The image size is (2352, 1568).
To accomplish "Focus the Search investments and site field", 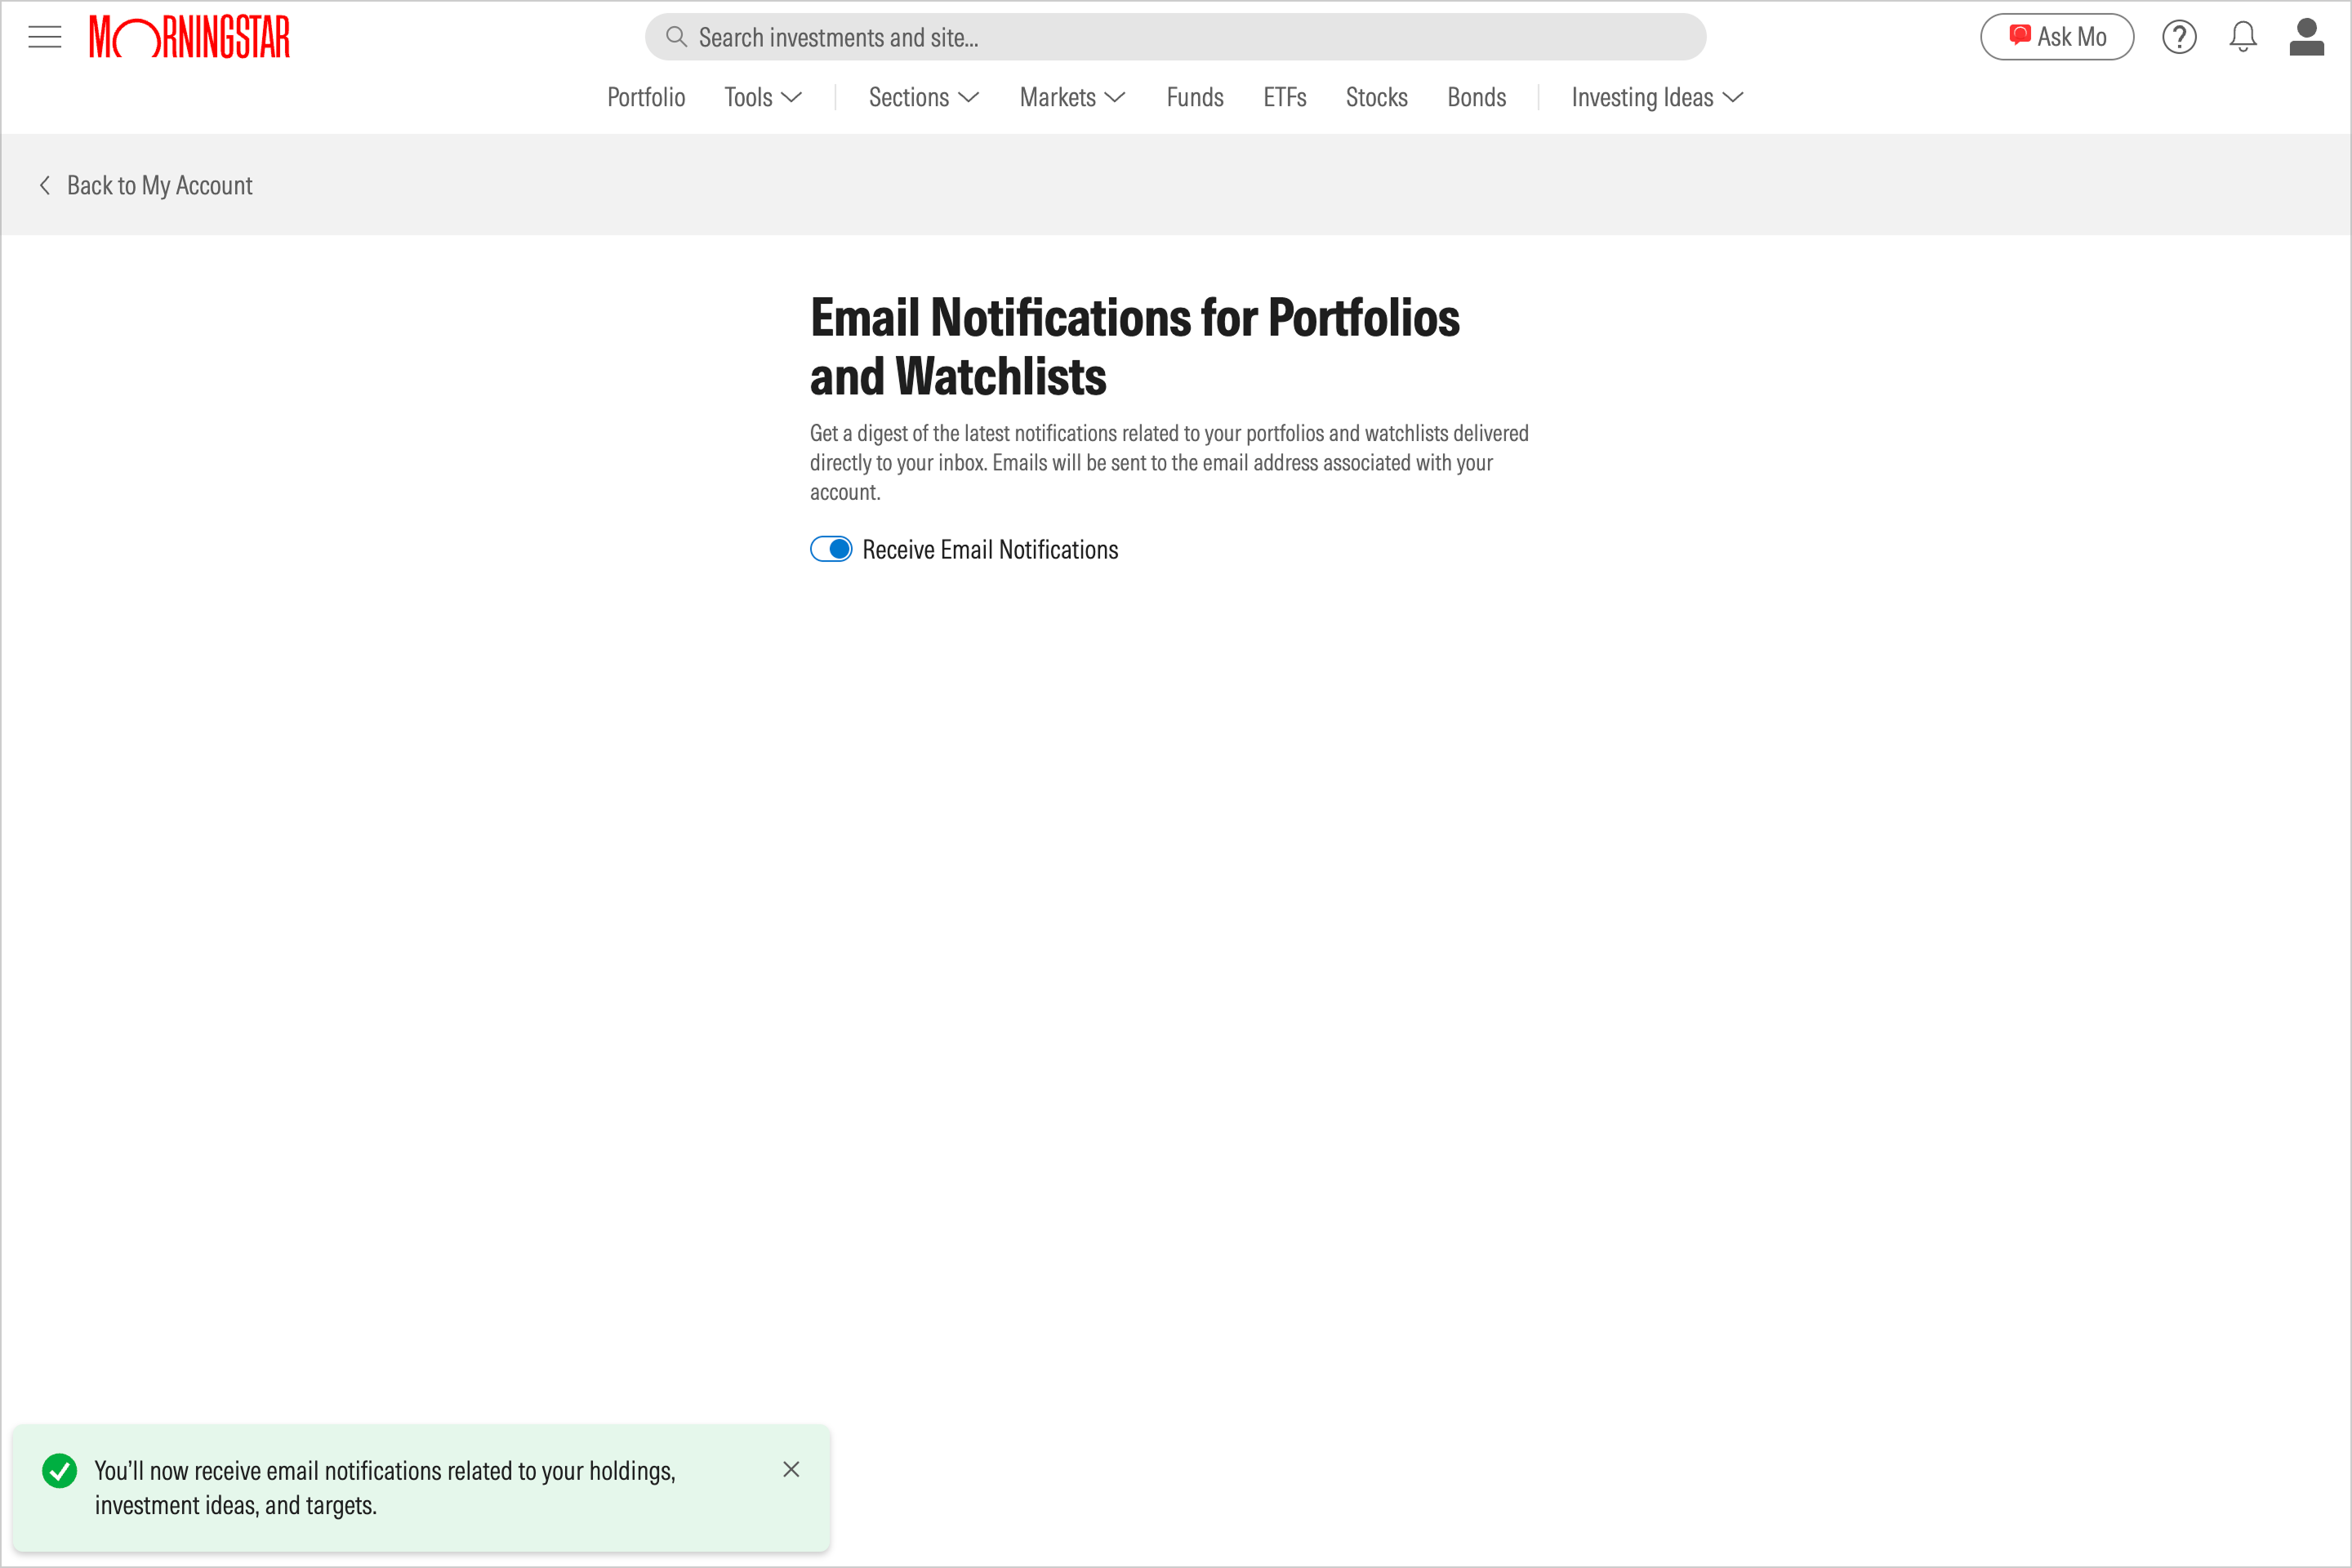I will click(1175, 37).
